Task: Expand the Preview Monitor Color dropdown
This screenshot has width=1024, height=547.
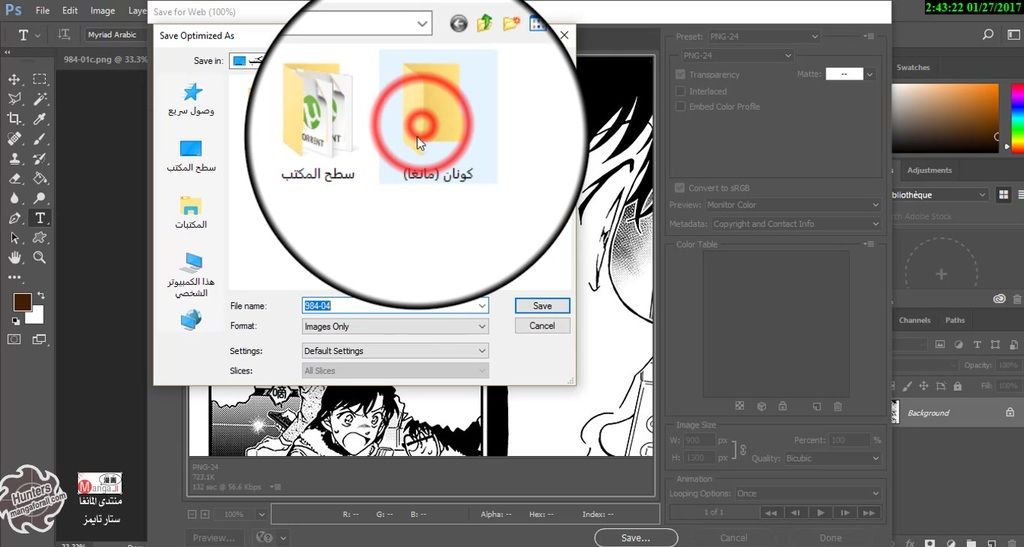Action: pos(793,205)
